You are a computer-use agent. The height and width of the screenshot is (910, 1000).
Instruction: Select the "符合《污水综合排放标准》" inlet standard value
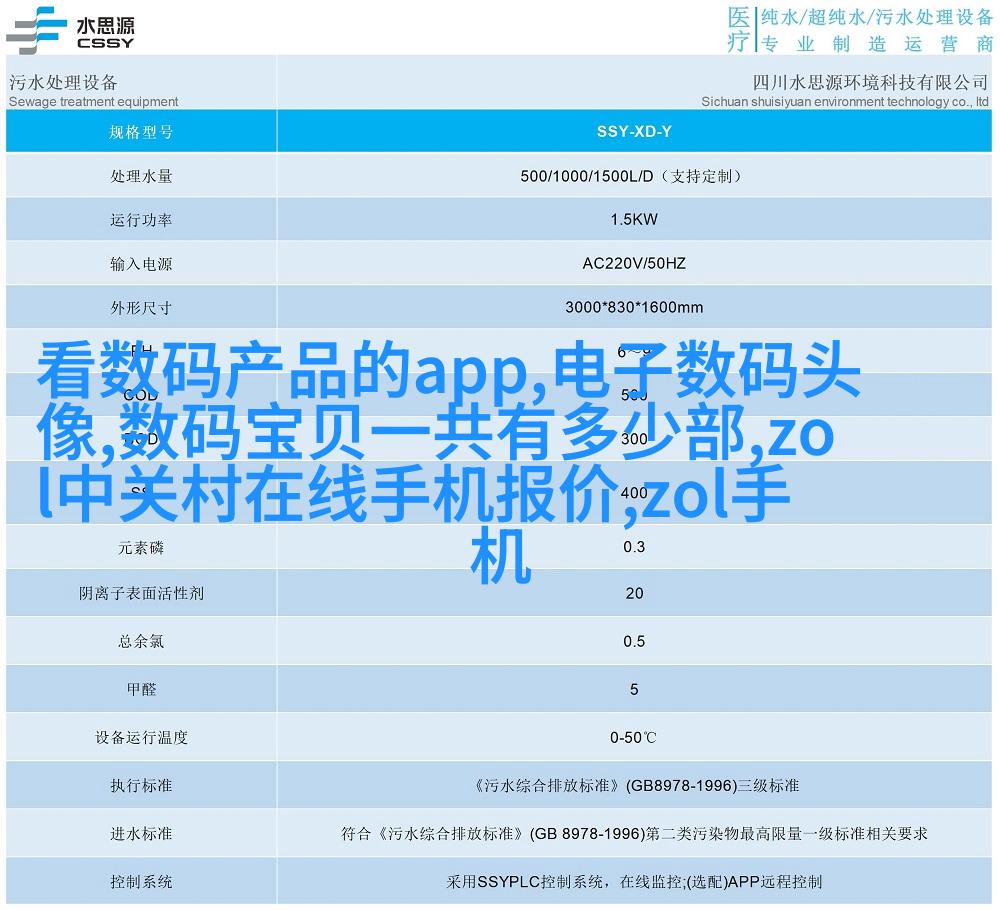pyautogui.click(x=634, y=833)
